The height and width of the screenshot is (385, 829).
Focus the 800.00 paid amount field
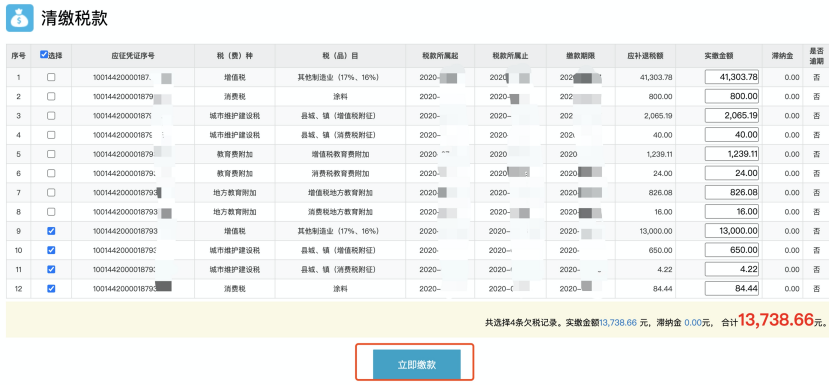pyautogui.click(x=732, y=96)
